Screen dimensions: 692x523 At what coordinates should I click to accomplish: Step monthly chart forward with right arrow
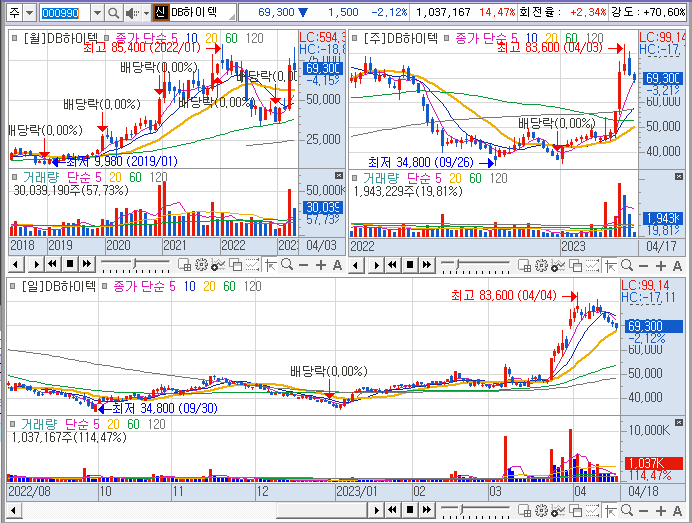pos(36,265)
